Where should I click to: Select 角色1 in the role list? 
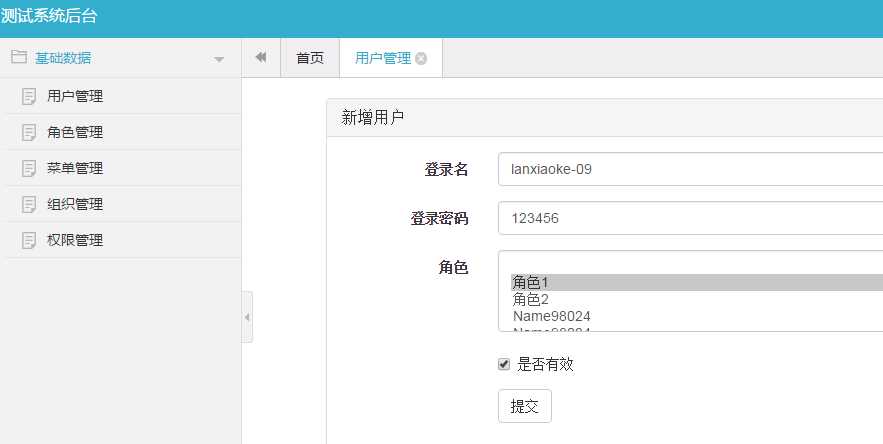[x=697, y=282]
